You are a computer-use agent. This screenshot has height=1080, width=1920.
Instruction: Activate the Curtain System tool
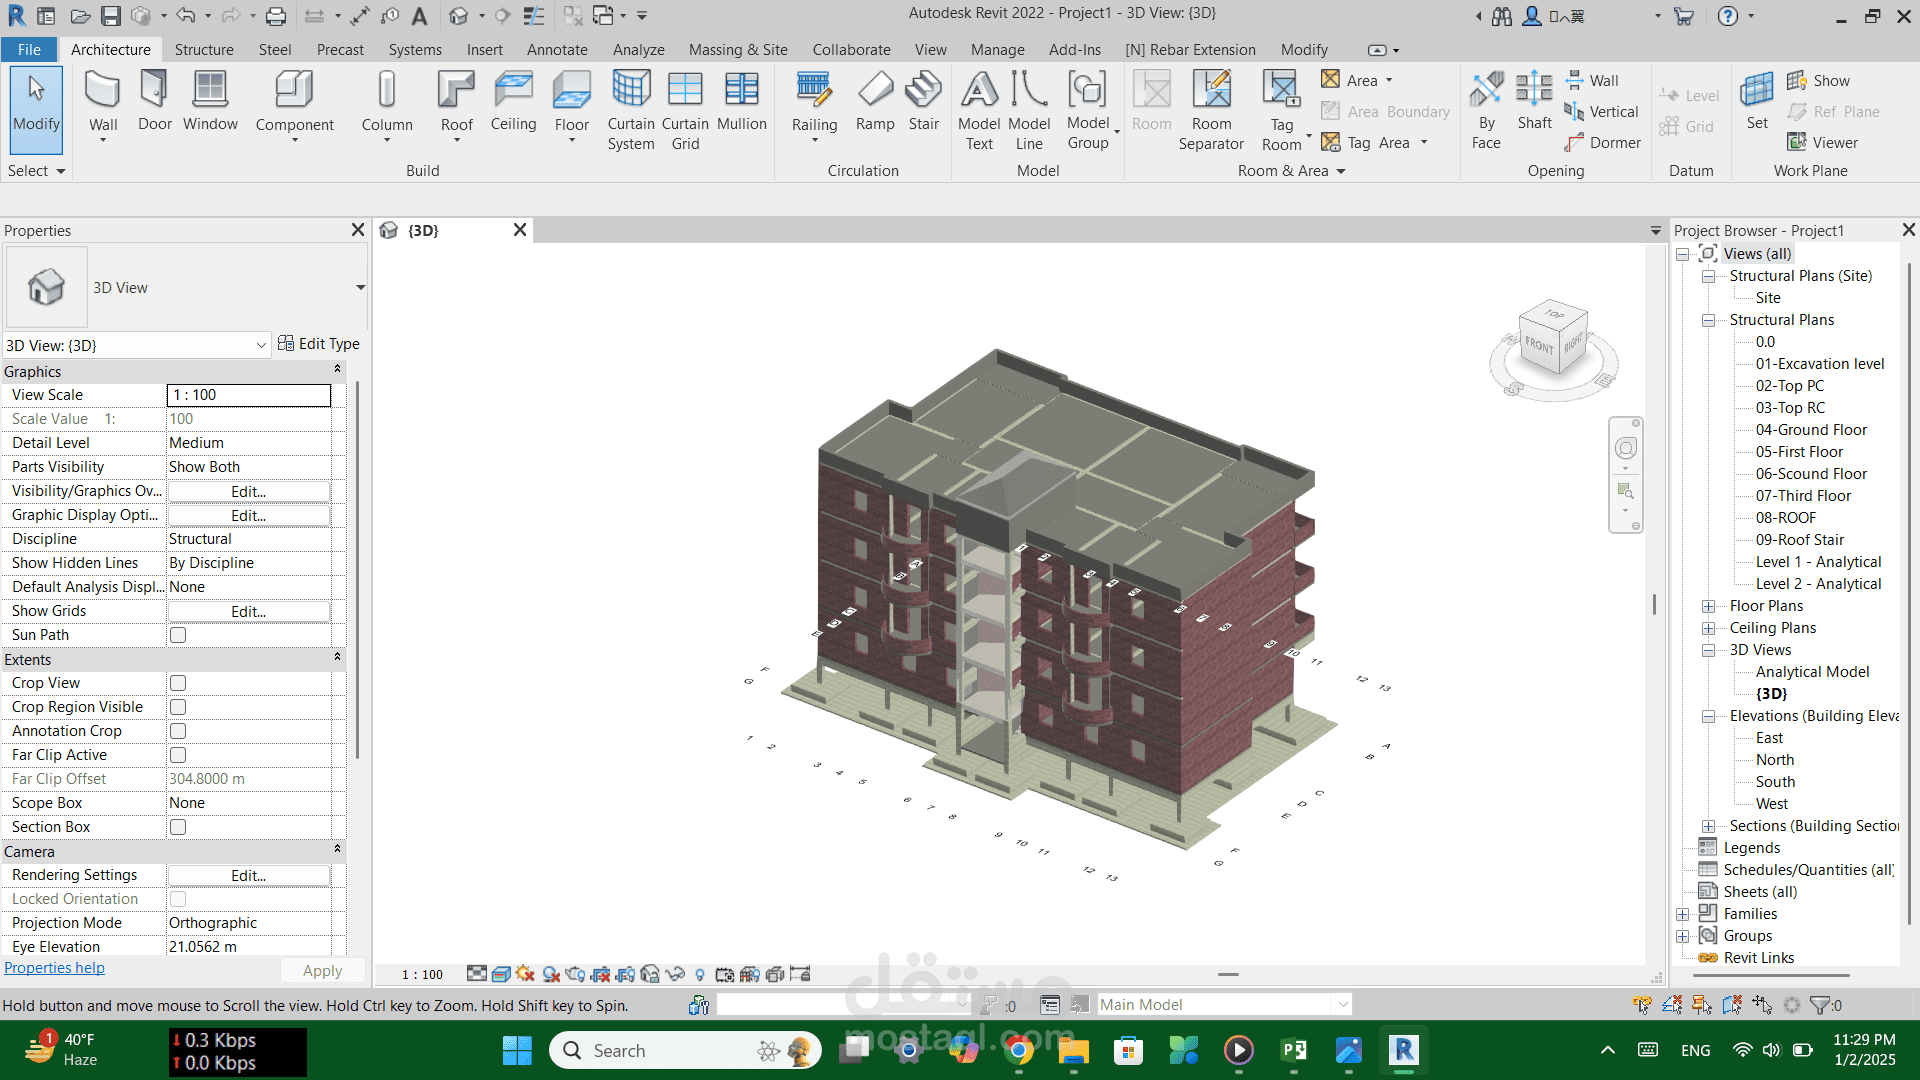631,110
